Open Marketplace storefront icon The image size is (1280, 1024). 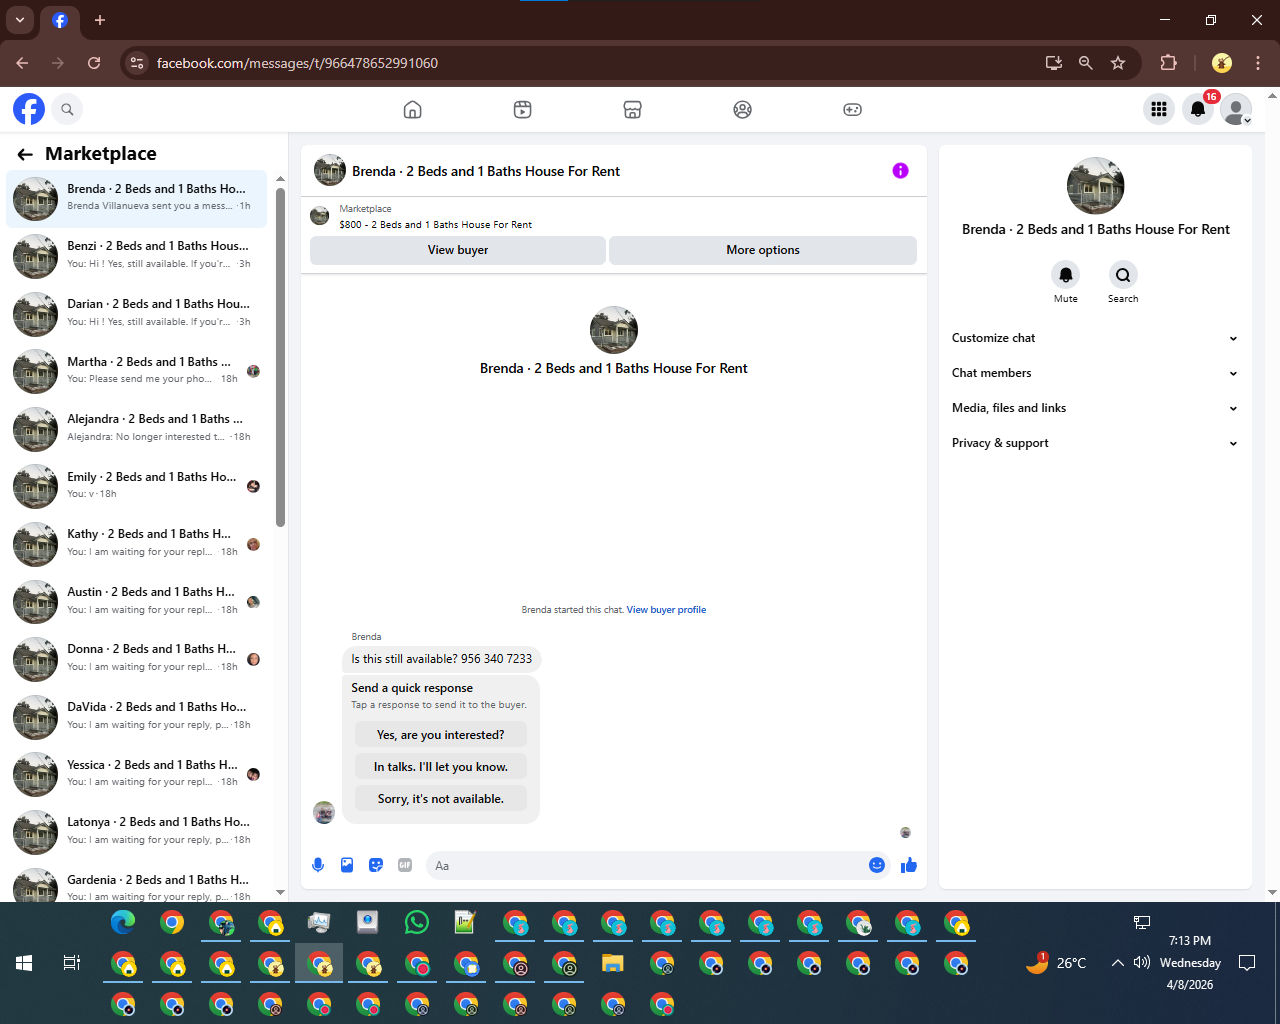[x=632, y=109]
